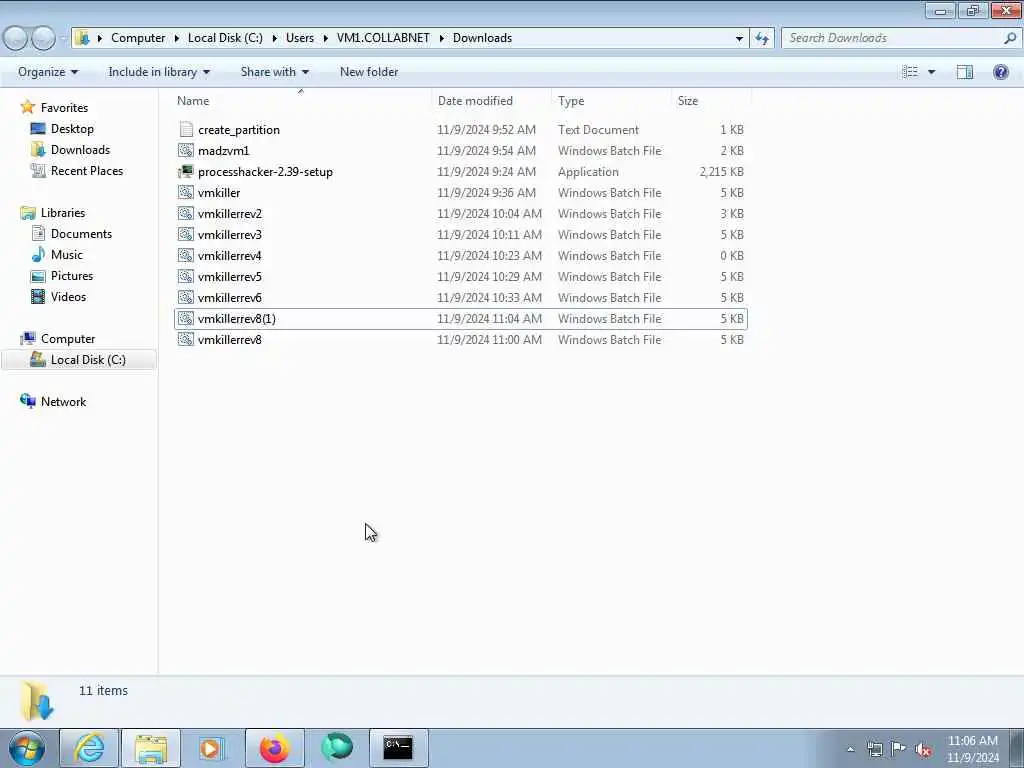
Task: Sort by the Date modified column header
Action: pyautogui.click(x=475, y=101)
